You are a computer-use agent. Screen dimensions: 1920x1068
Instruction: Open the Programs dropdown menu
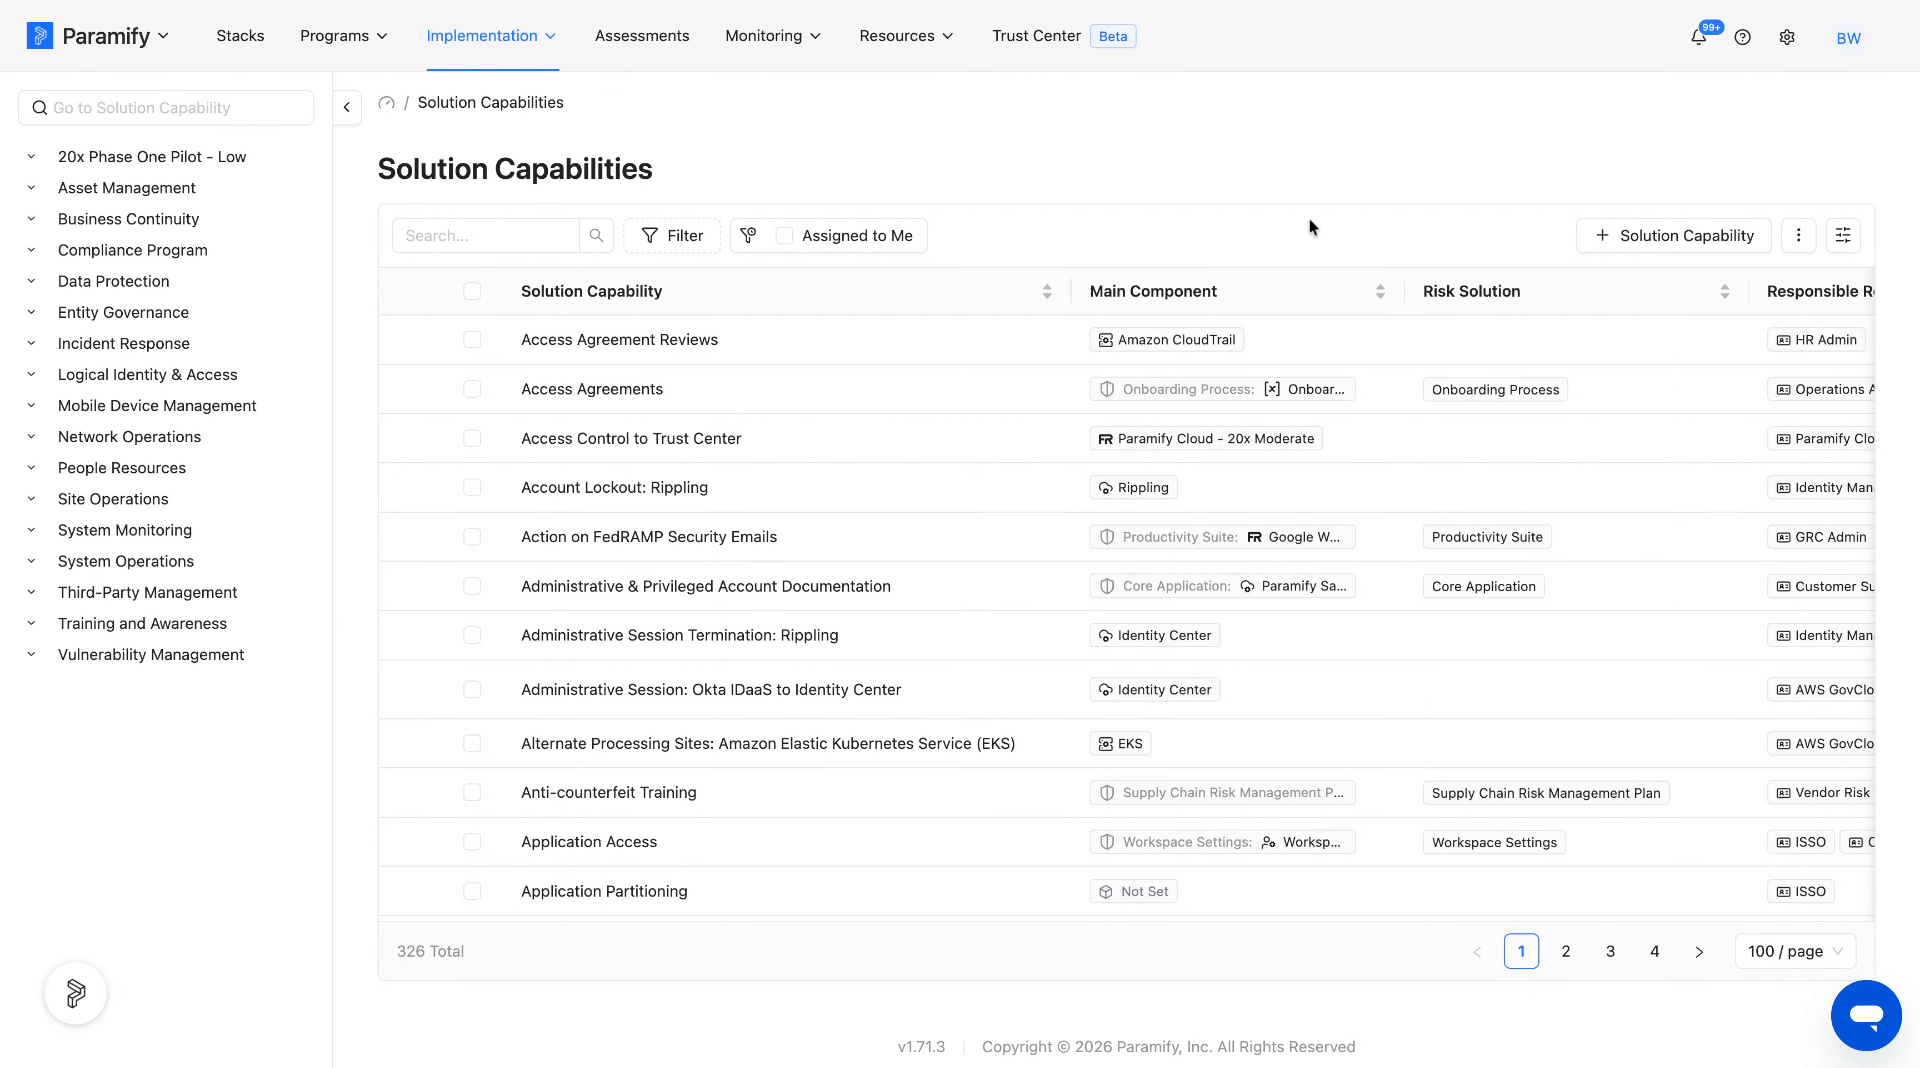click(x=344, y=36)
